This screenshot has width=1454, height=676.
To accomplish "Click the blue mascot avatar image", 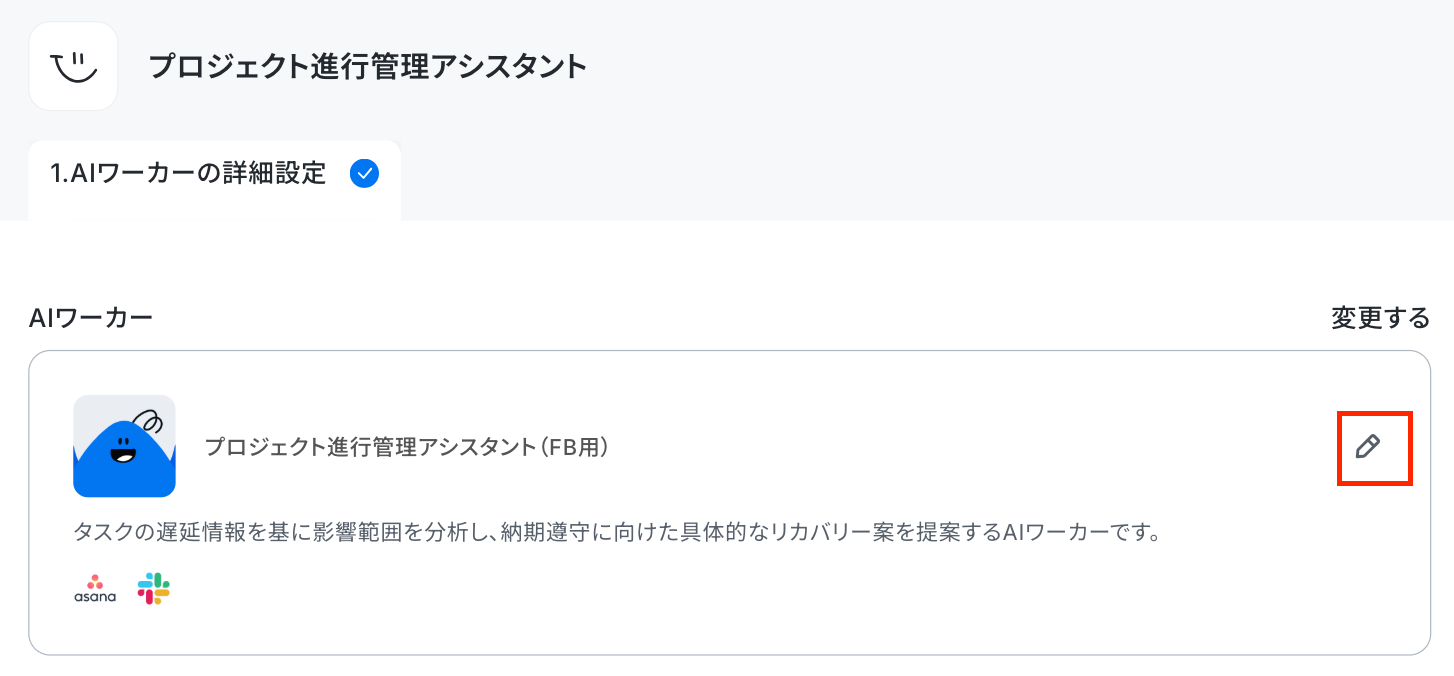I will (x=124, y=446).
